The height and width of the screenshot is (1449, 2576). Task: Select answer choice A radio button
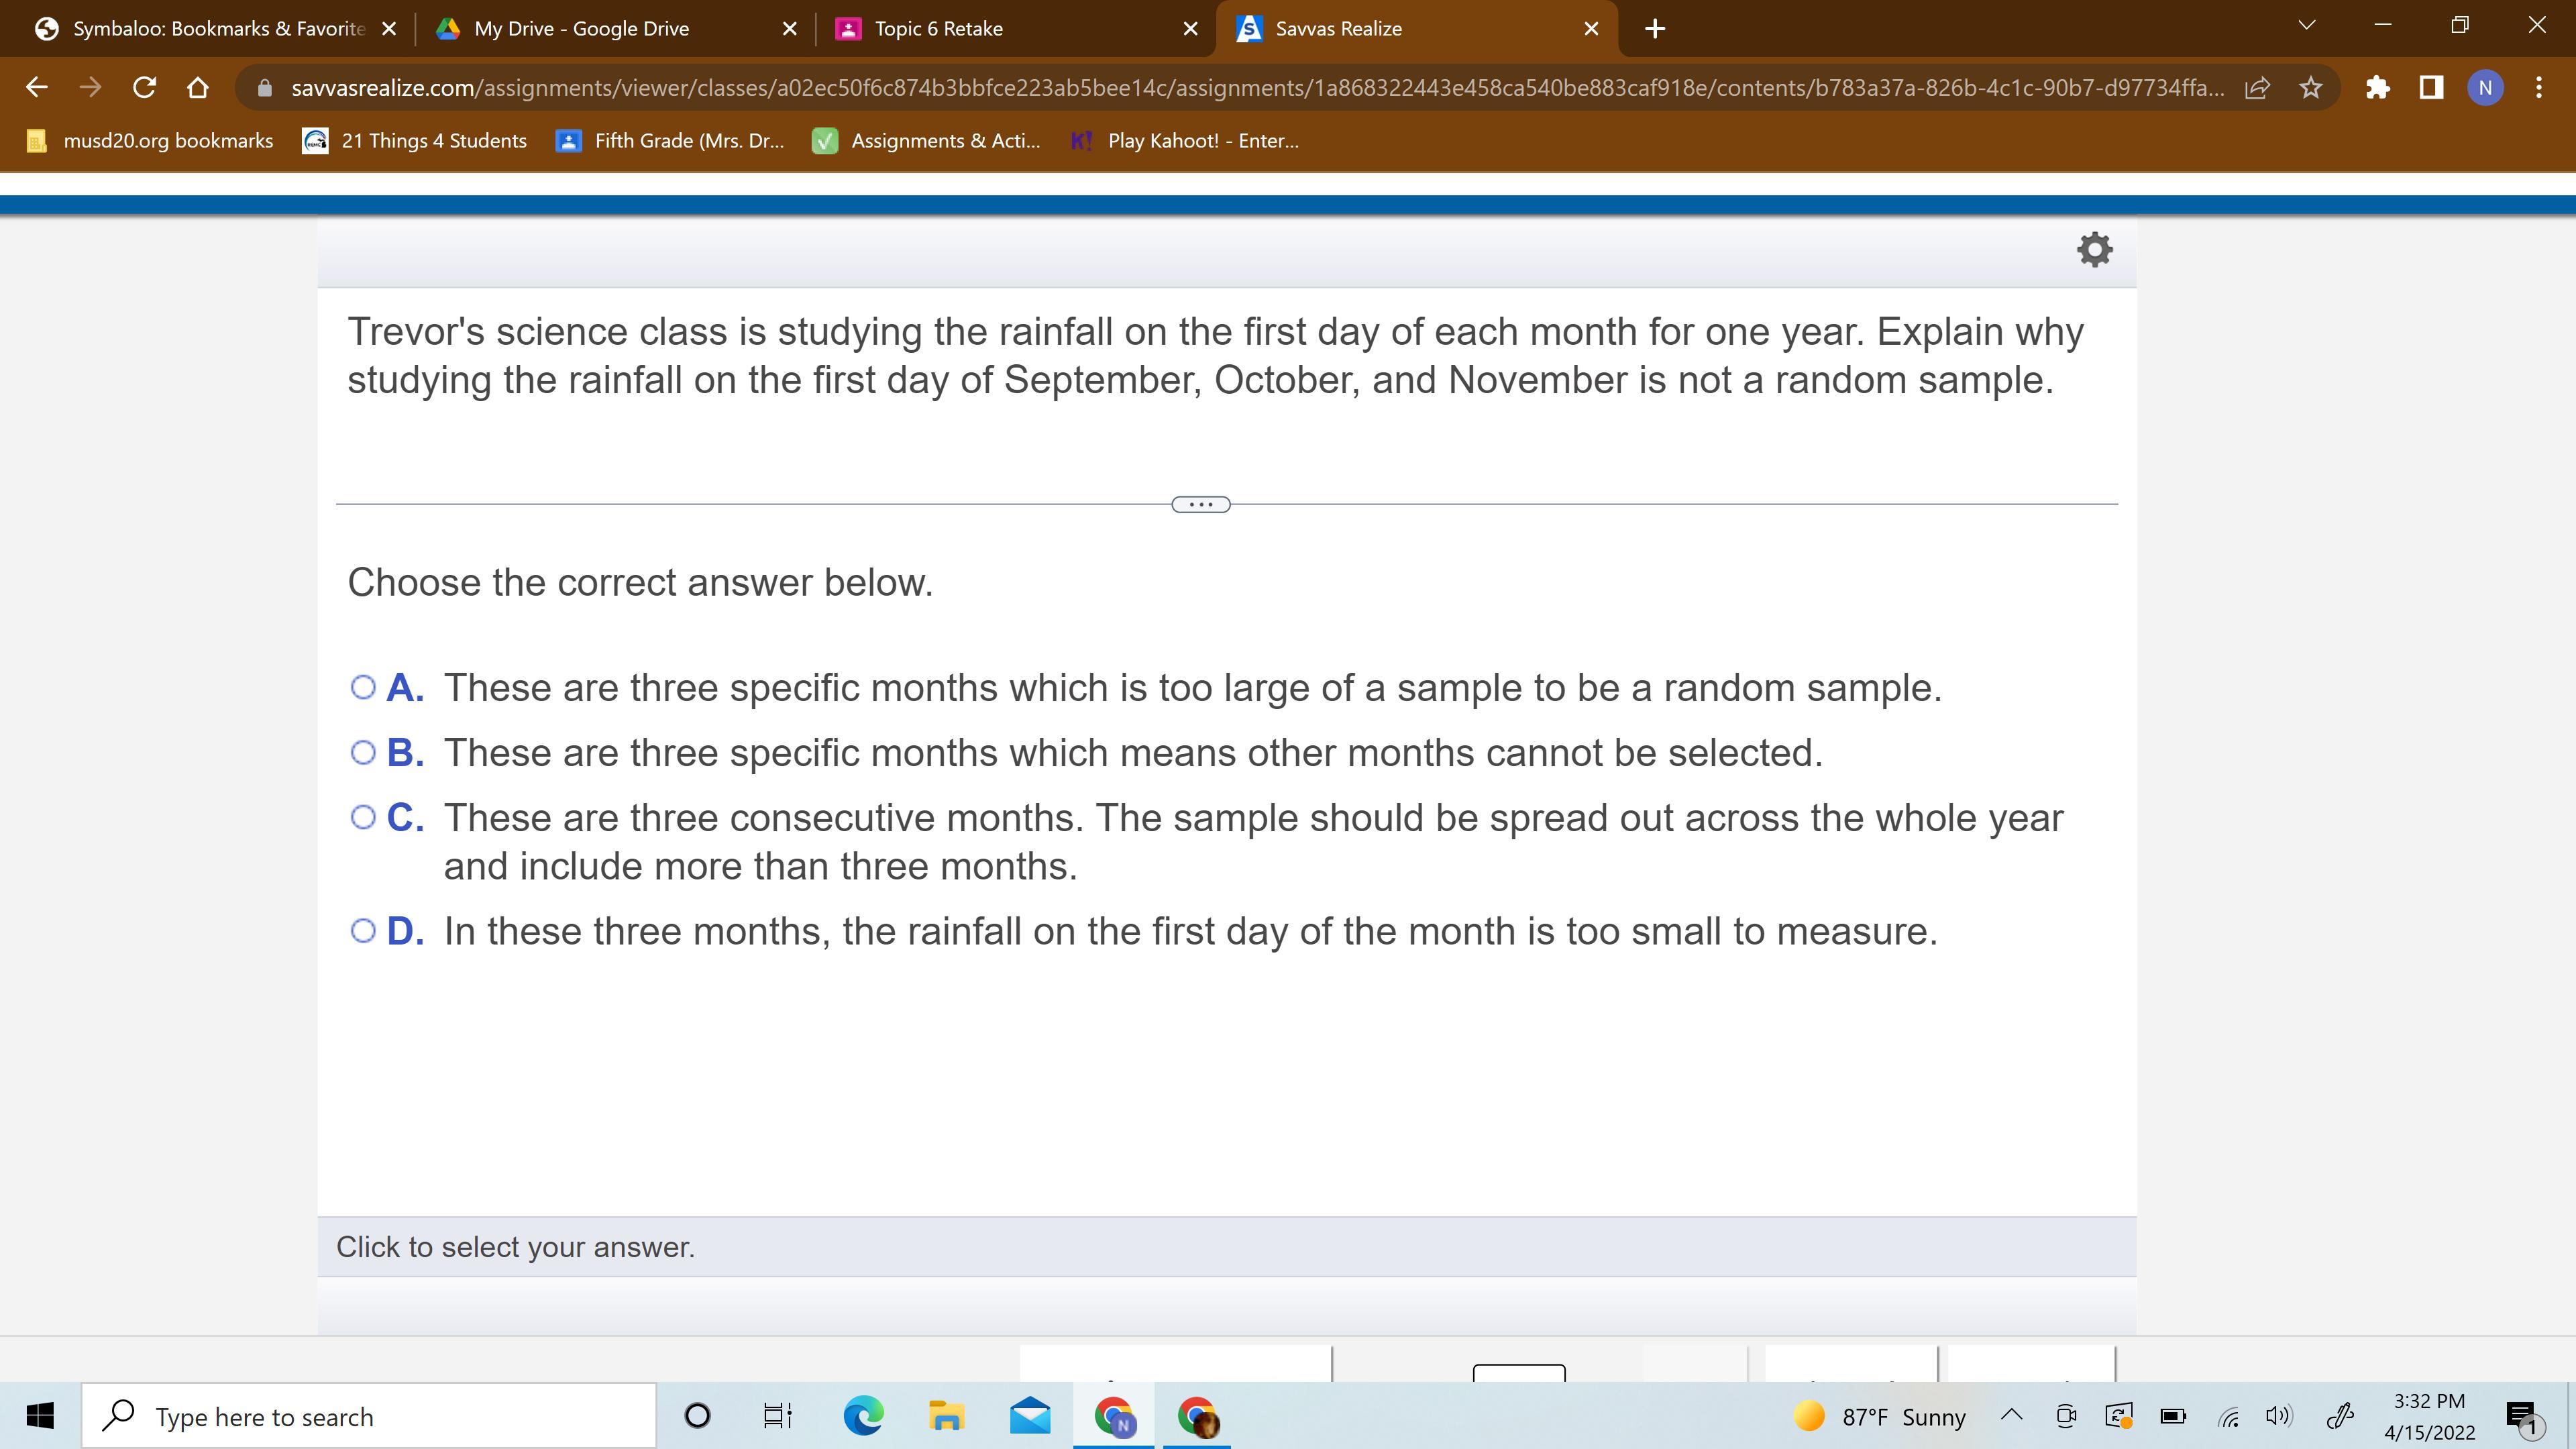(363, 687)
